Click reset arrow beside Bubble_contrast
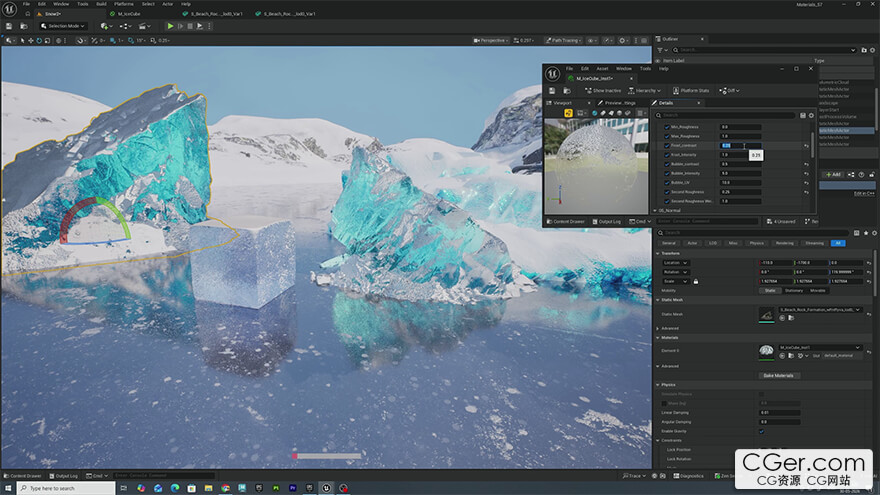Viewport: 880px width, 495px height. tap(806, 164)
